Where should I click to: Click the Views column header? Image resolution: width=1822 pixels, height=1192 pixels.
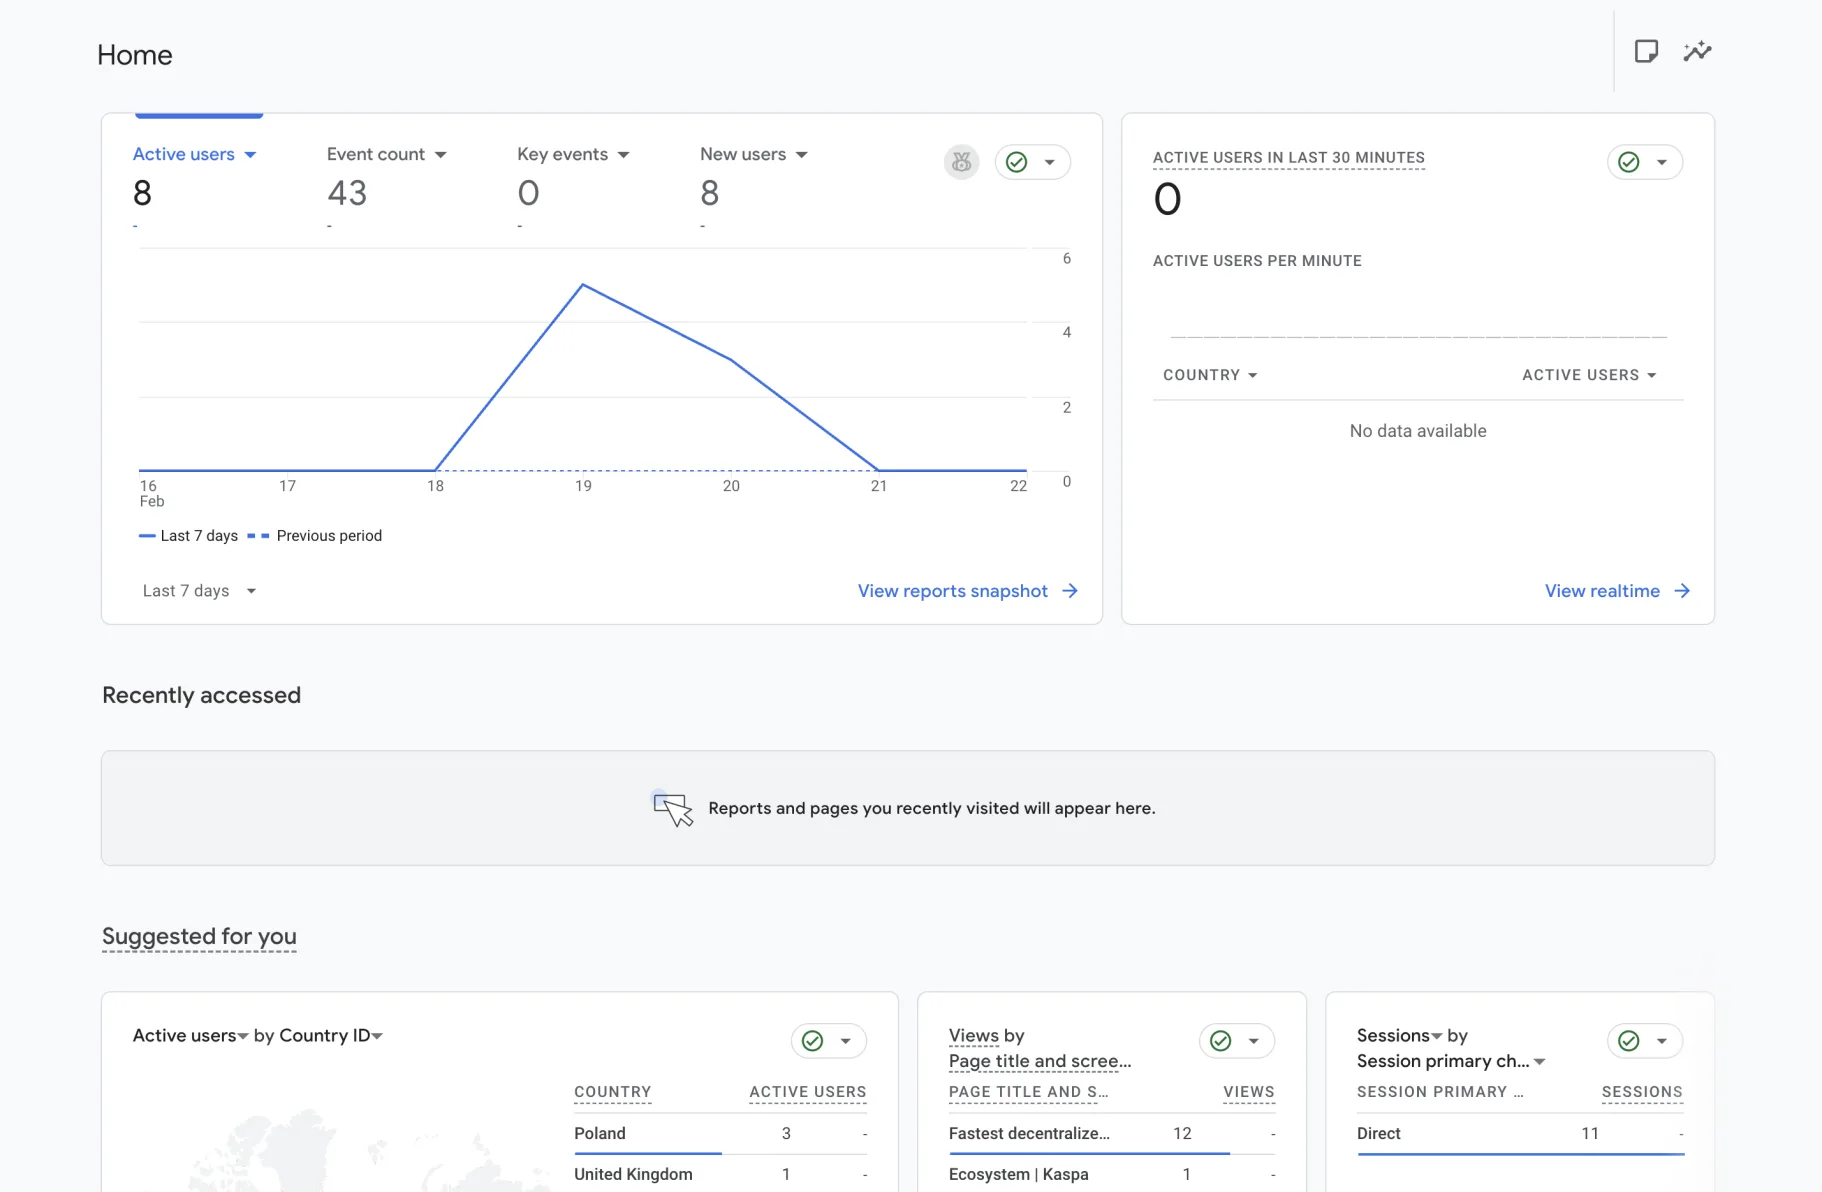click(1249, 1092)
